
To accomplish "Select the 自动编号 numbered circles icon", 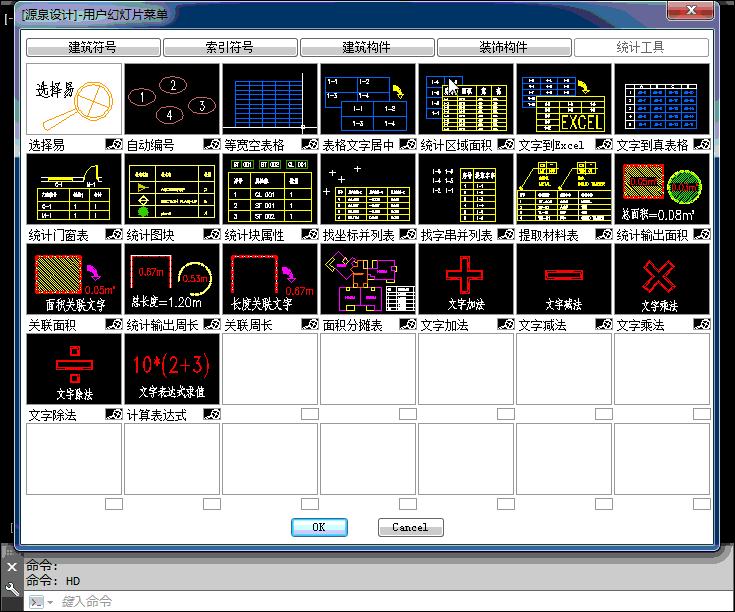I will pos(172,99).
